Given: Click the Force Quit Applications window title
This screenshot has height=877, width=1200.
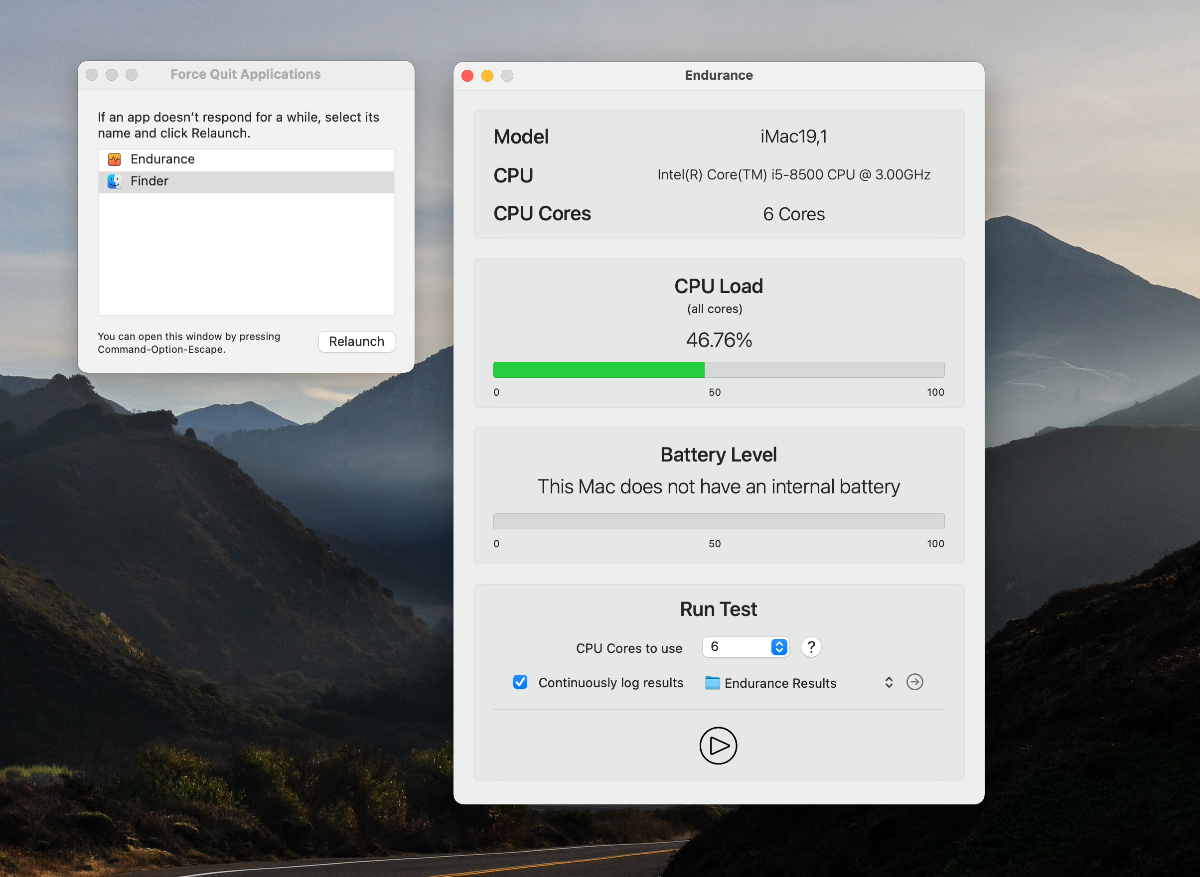Looking at the screenshot, I should 246,74.
